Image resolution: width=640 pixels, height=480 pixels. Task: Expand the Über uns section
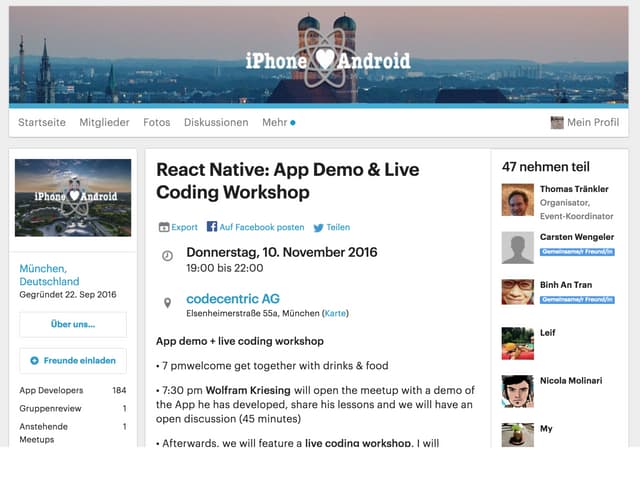73,324
